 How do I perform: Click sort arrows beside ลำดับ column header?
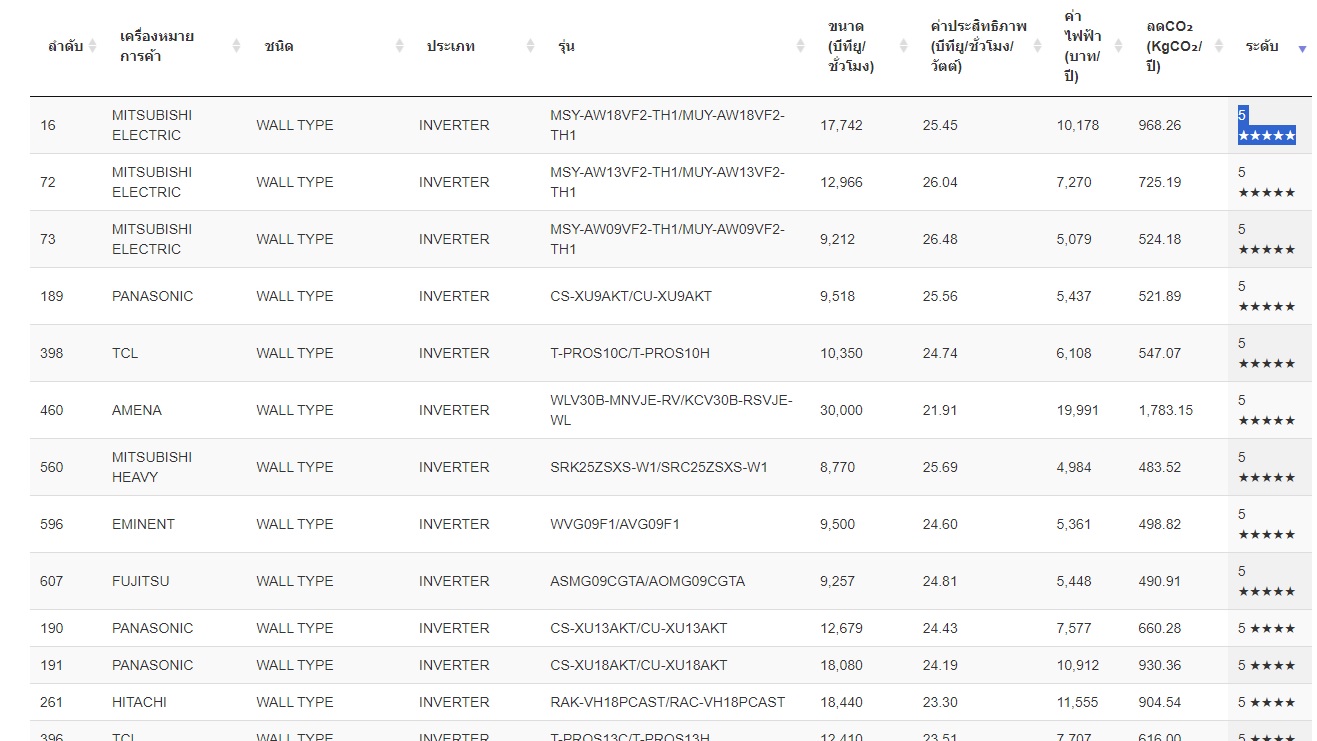click(x=93, y=46)
